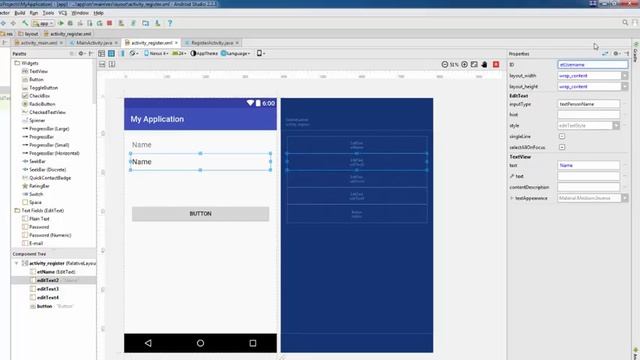640x360 pixels.
Task: Click the Properties panel settings gear
Action: [616, 53]
